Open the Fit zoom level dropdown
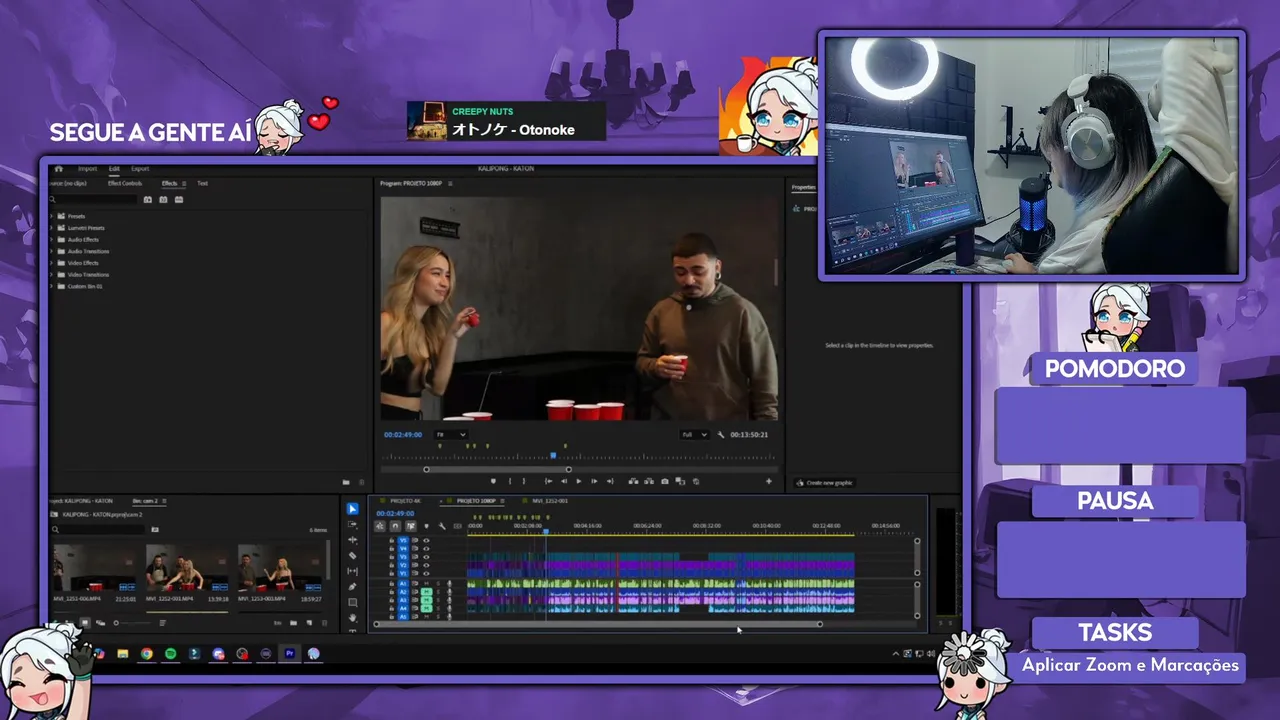 click(451, 435)
